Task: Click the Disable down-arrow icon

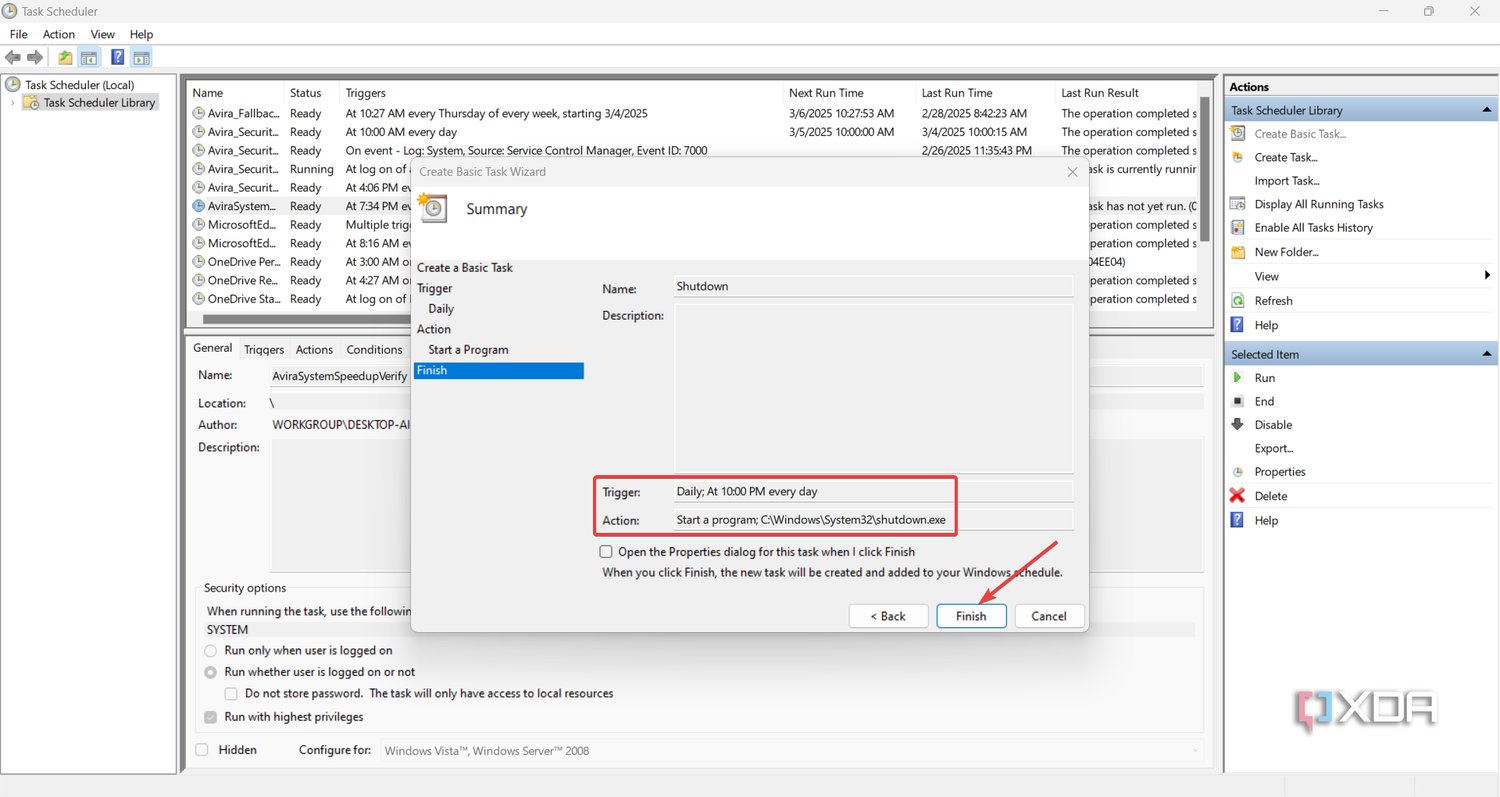Action: [1238, 425]
